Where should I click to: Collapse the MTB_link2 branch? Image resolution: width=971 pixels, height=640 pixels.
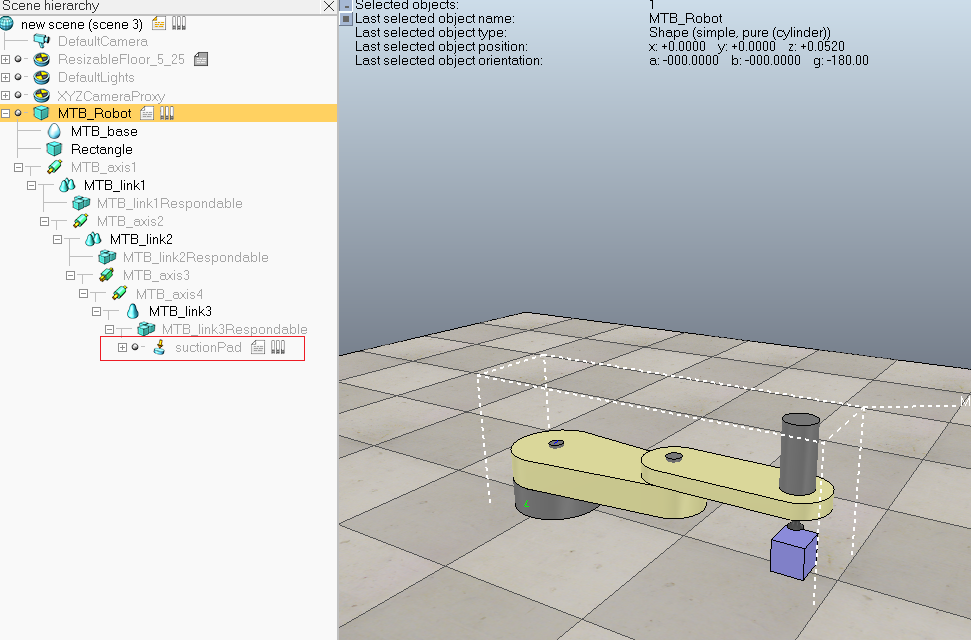click(x=58, y=239)
